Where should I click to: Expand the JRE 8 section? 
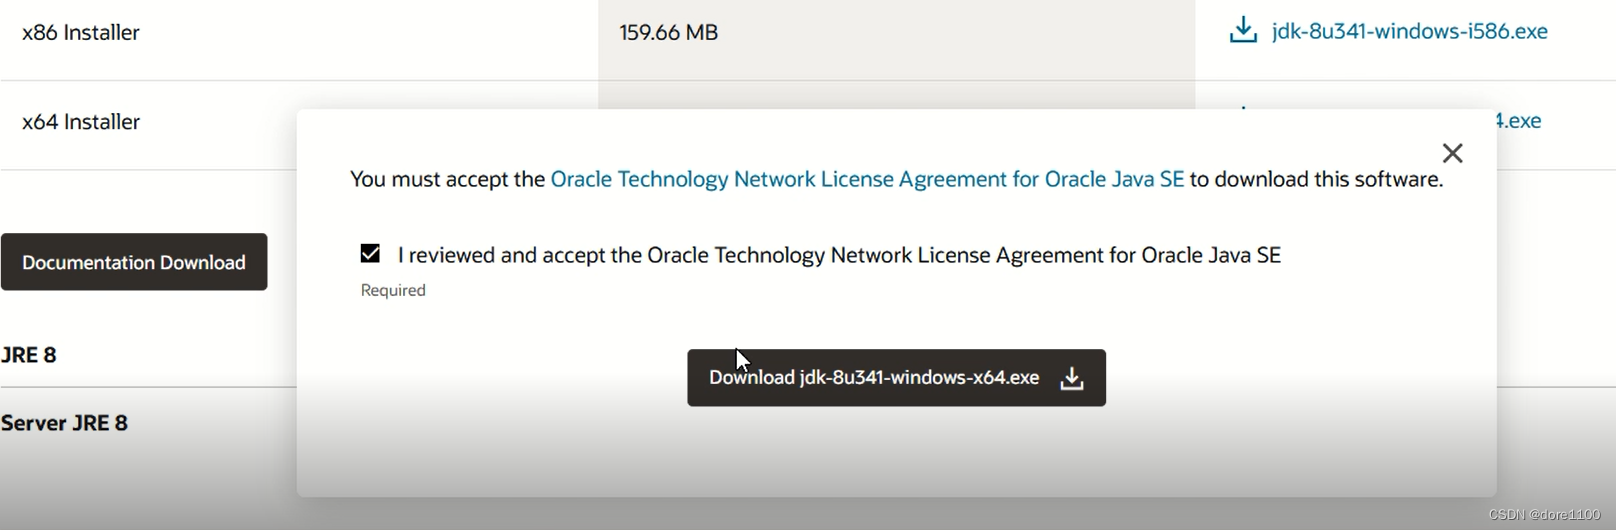[29, 355]
